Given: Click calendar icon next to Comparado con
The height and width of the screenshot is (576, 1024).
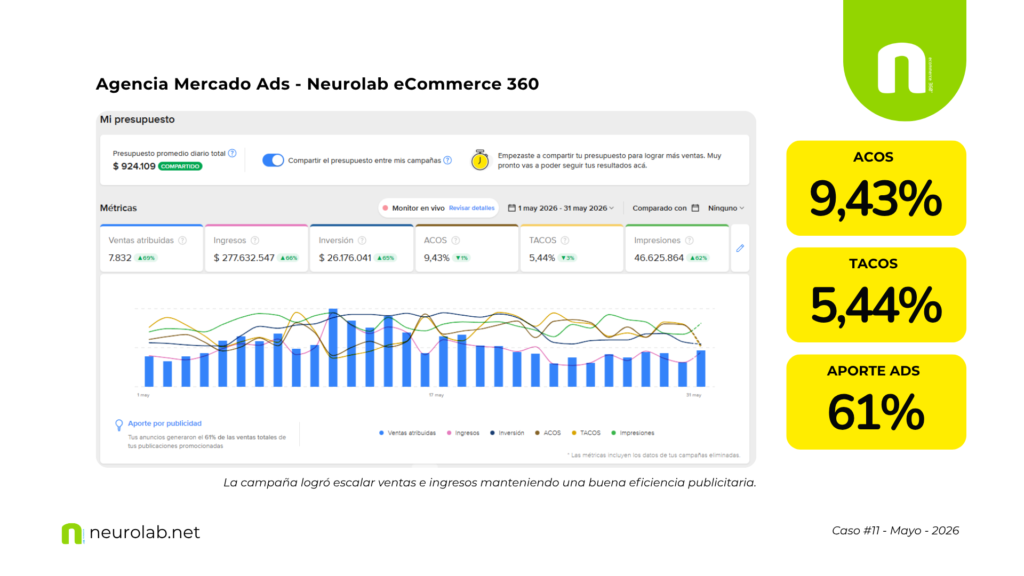Looking at the screenshot, I should [695, 208].
